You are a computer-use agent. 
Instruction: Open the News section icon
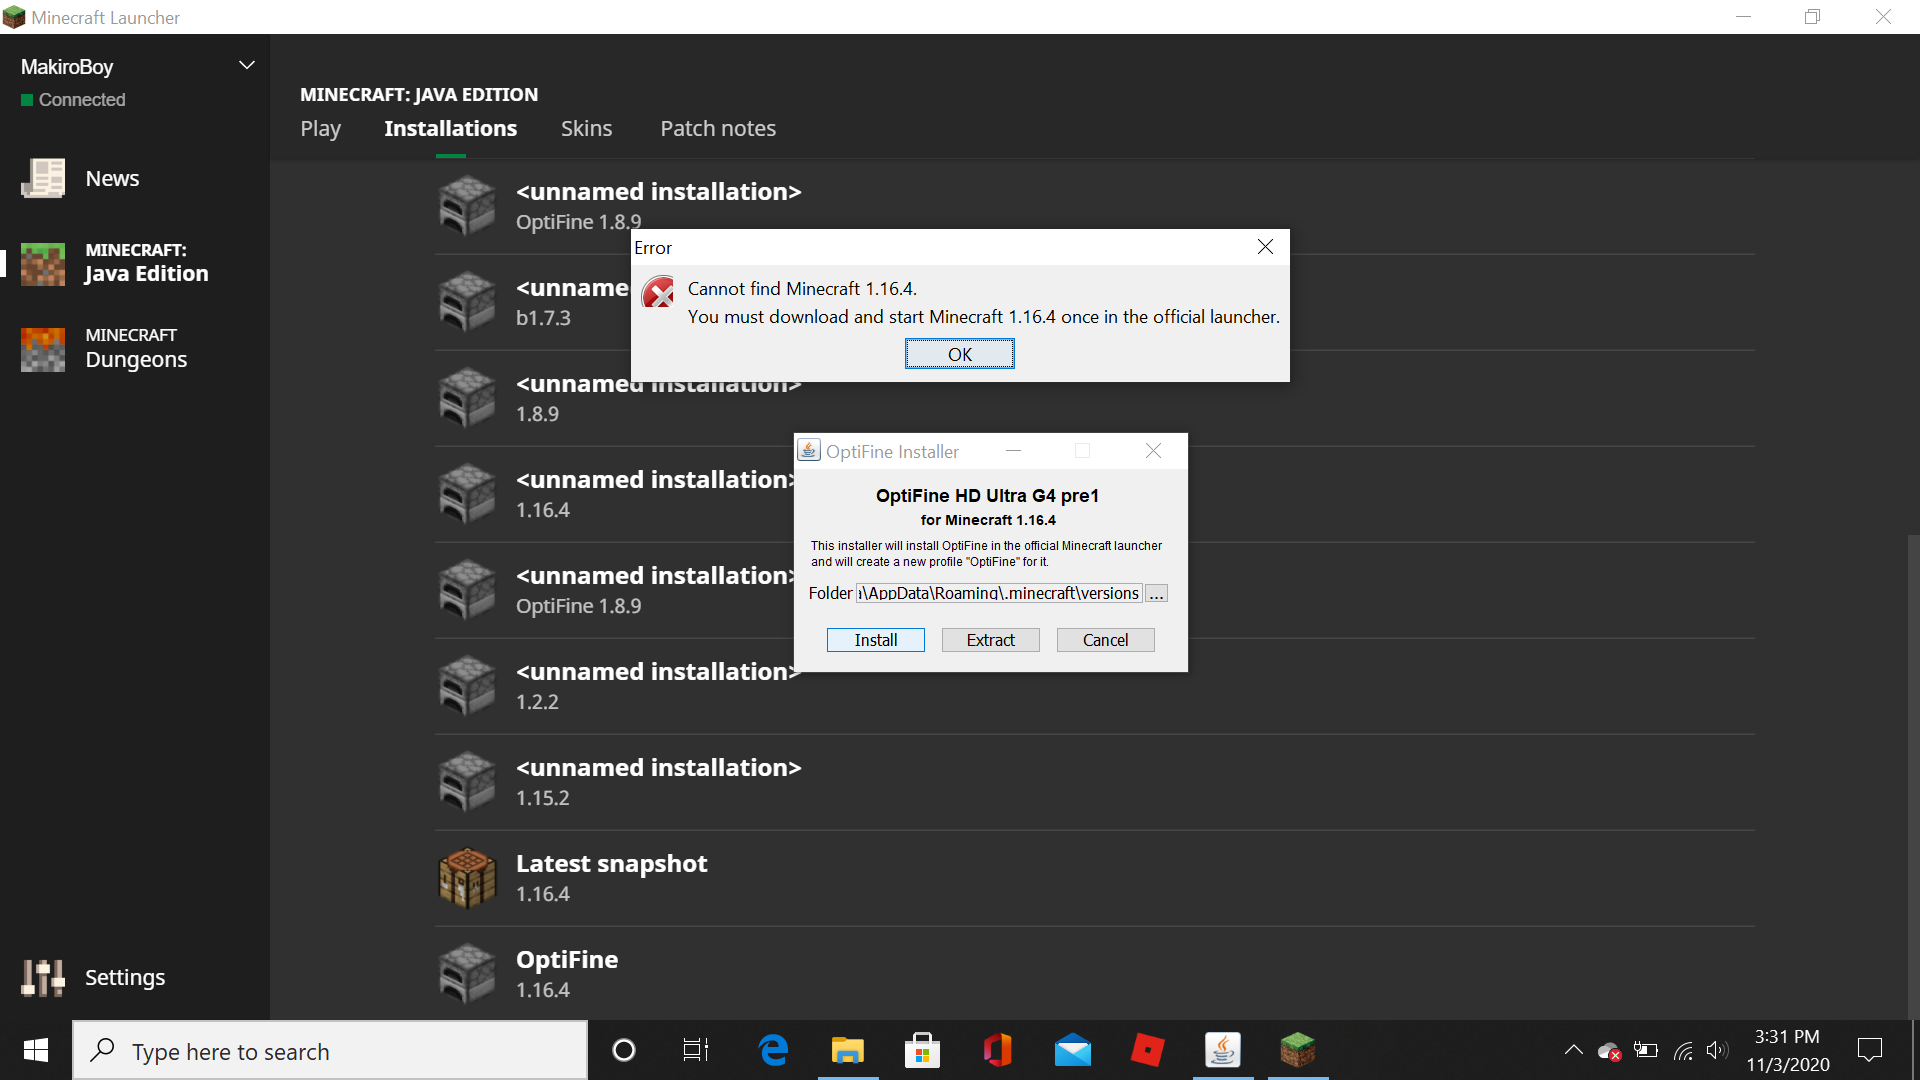pyautogui.click(x=43, y=179)
